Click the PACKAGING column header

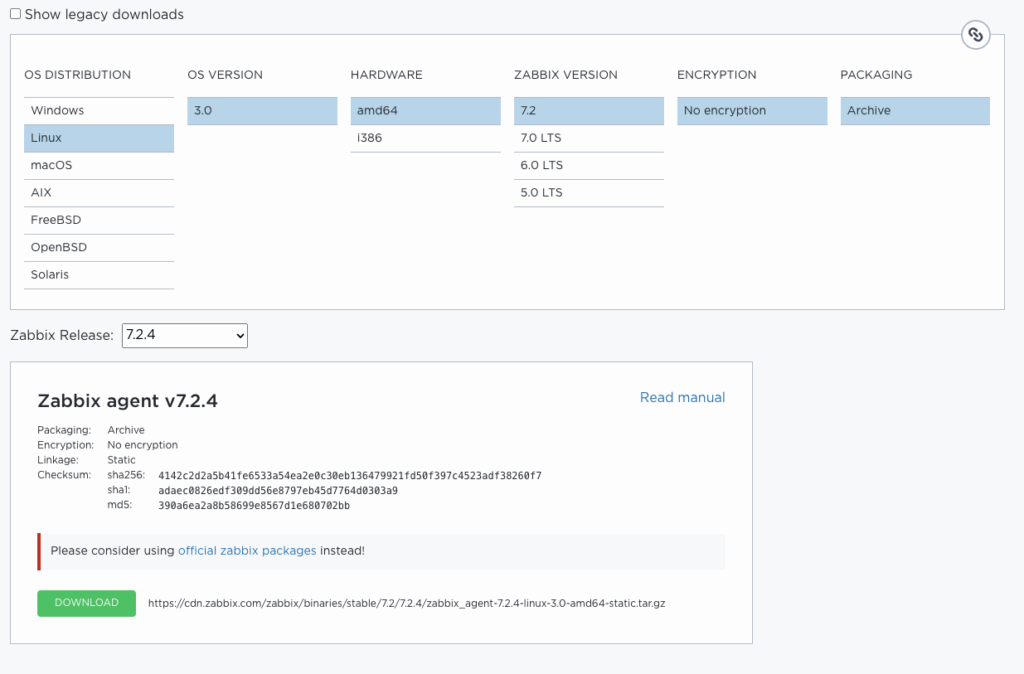[x=876, y=74]
